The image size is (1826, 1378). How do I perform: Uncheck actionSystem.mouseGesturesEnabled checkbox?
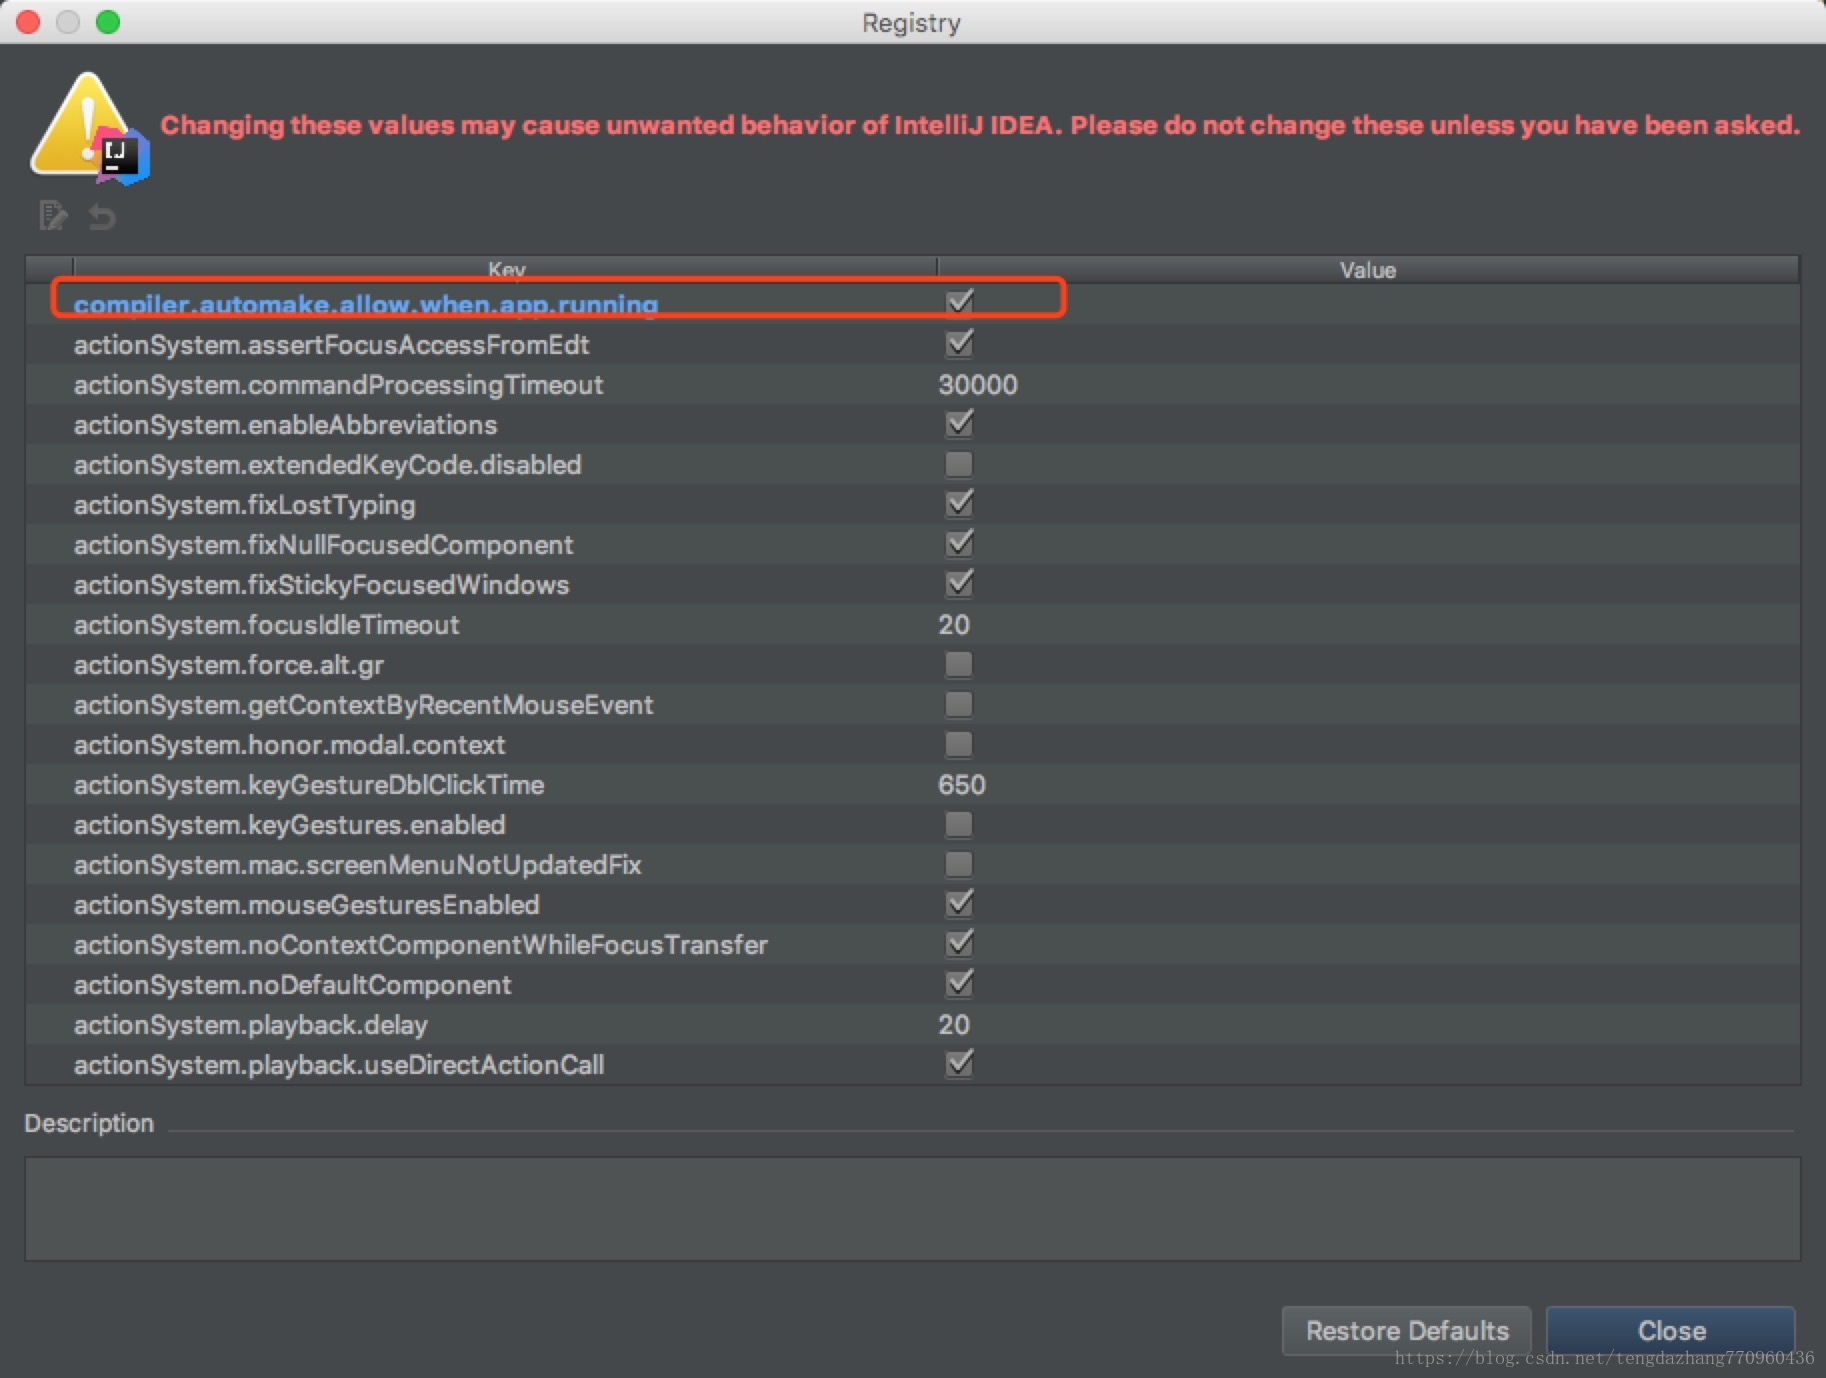coord(959,903)
